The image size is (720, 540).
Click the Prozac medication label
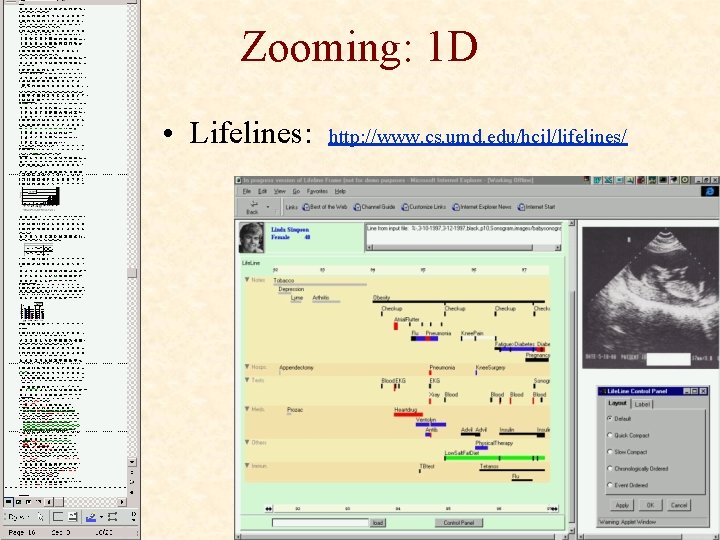point(295,410)
